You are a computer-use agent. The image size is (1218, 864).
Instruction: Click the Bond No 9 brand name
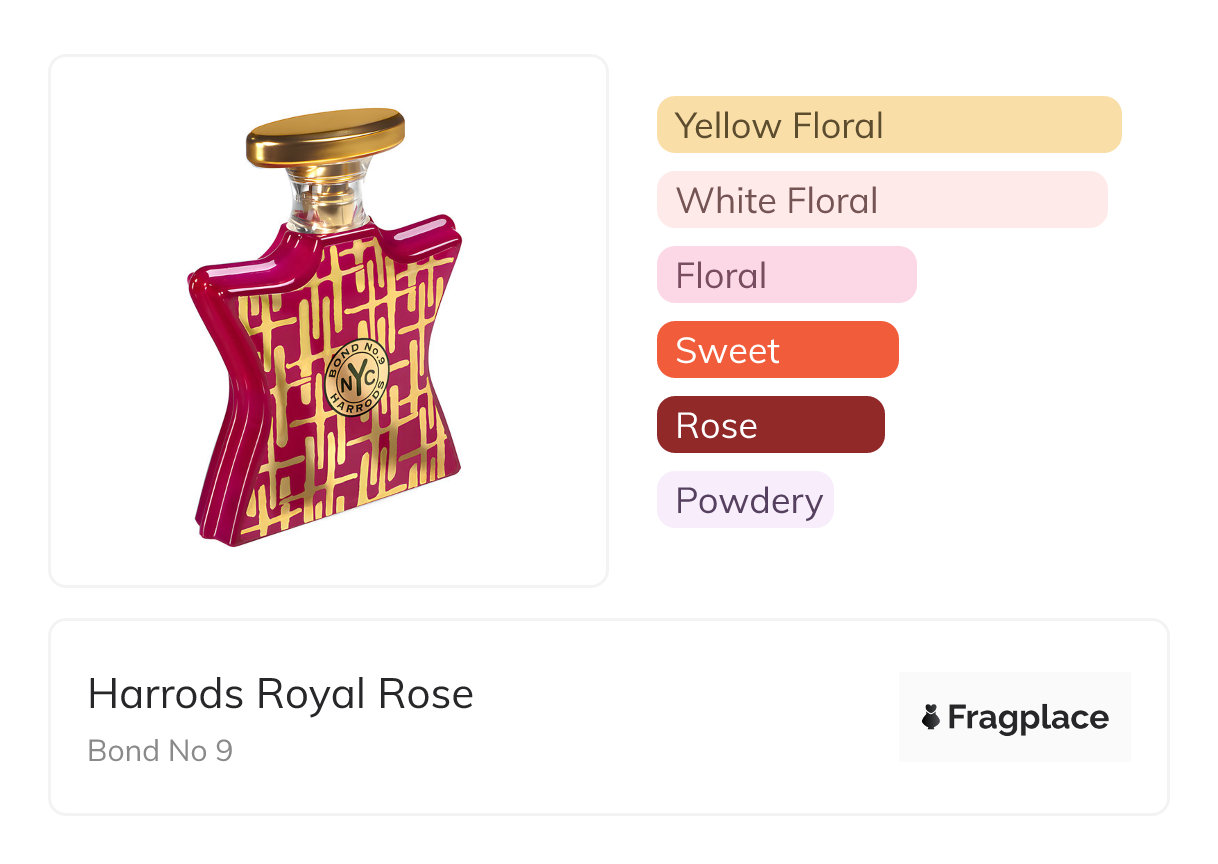tap(160, 750)
